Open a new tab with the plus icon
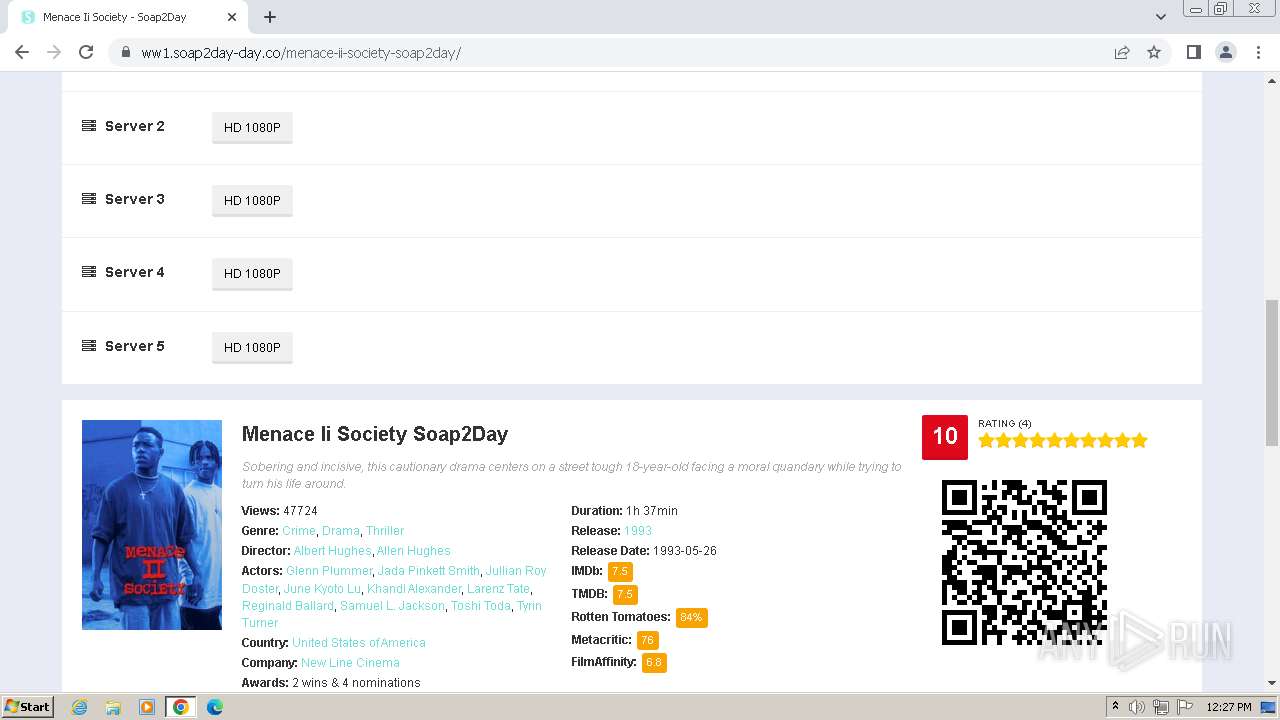 coord(270,17)
